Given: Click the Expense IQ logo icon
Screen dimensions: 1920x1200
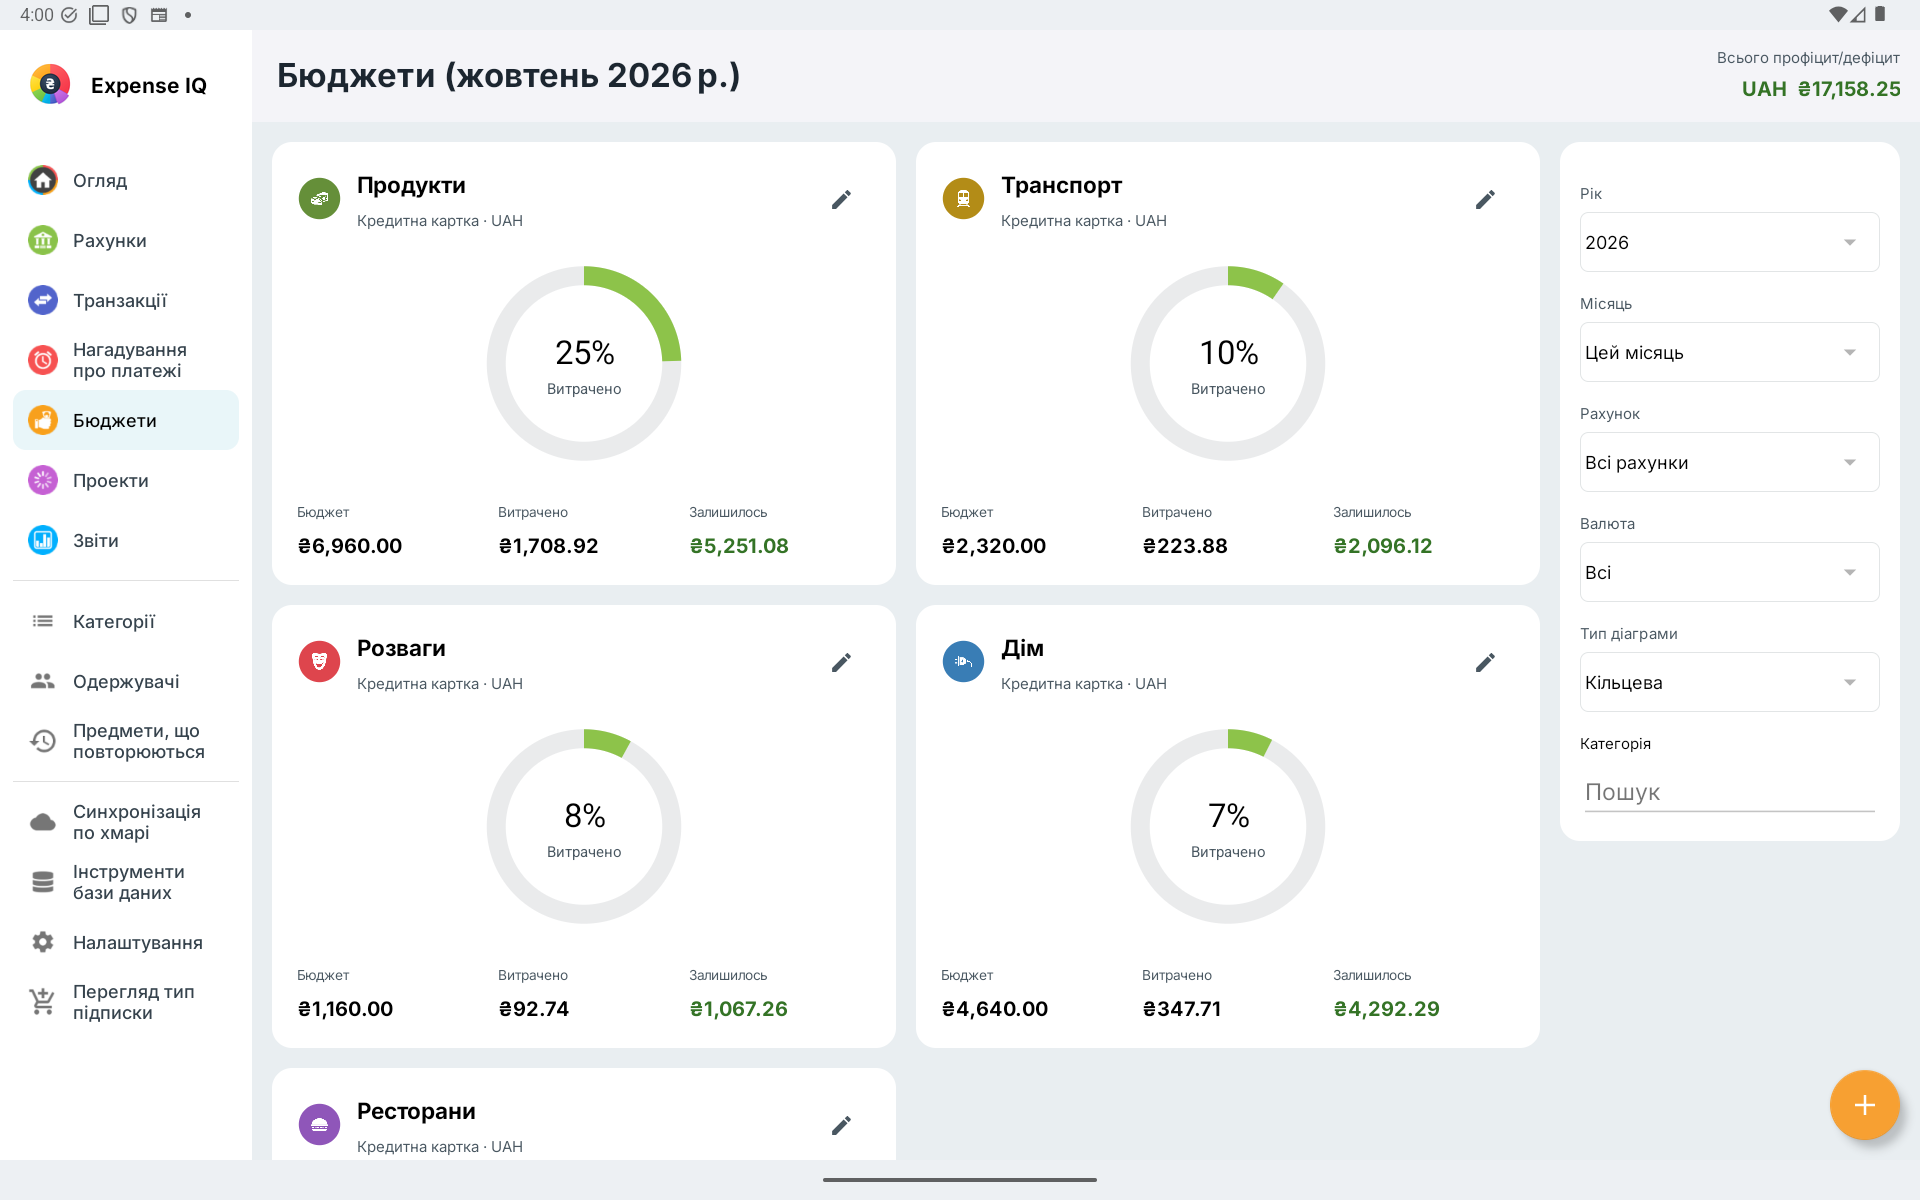Looking at the screenshot, I should coord(50,85).
